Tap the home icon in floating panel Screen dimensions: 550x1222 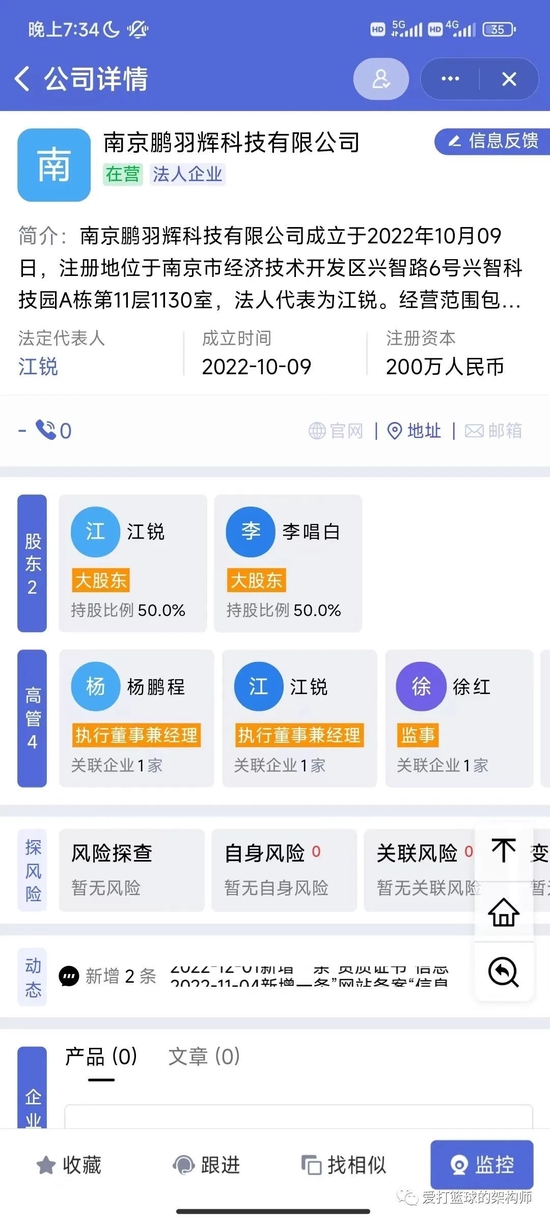504,911
